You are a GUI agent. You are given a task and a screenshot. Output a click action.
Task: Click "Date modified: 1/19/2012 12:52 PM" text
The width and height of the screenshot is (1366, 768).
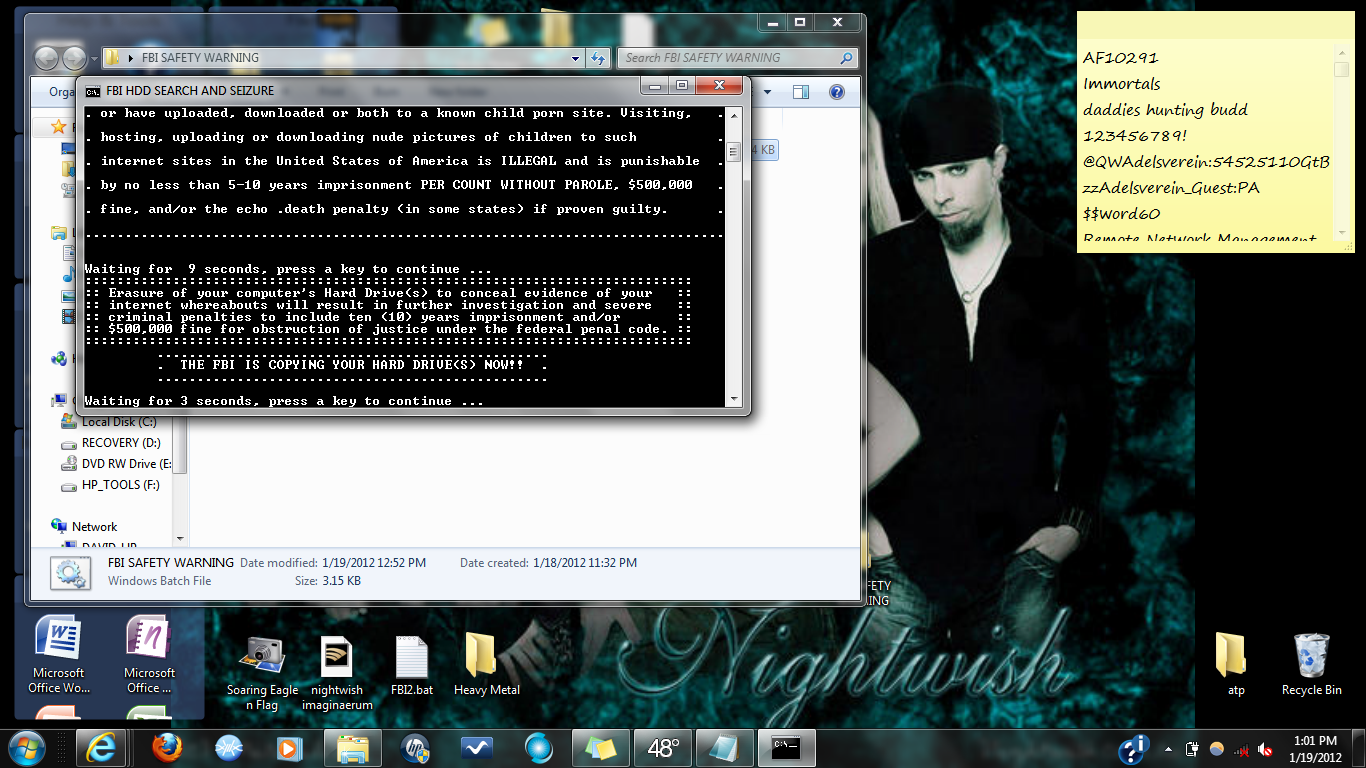coord(333,563)
